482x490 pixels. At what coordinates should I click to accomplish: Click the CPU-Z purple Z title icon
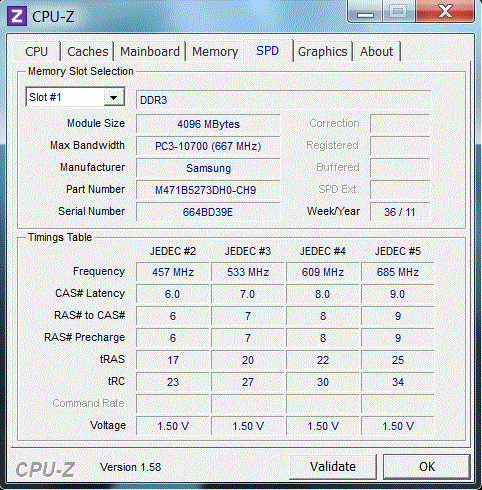pos(17,16)
